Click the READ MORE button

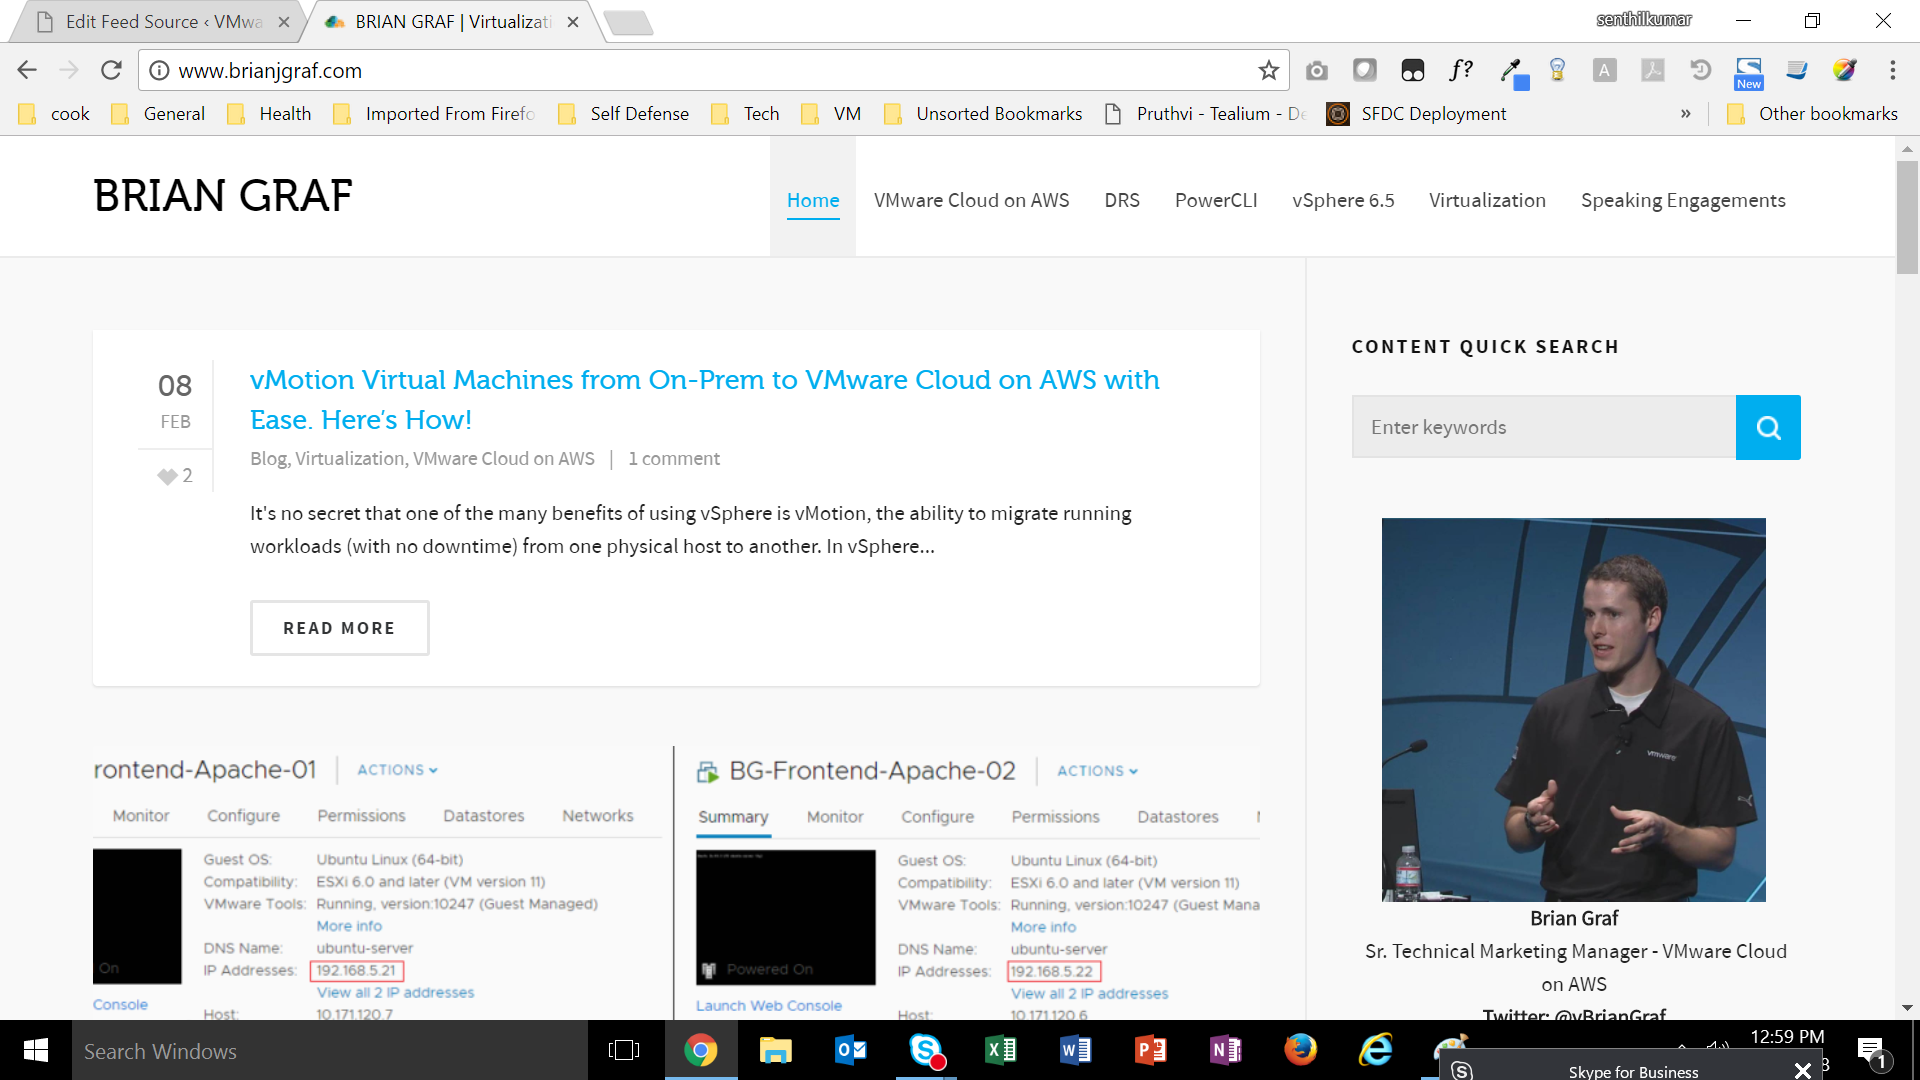[x=339, y=628]
